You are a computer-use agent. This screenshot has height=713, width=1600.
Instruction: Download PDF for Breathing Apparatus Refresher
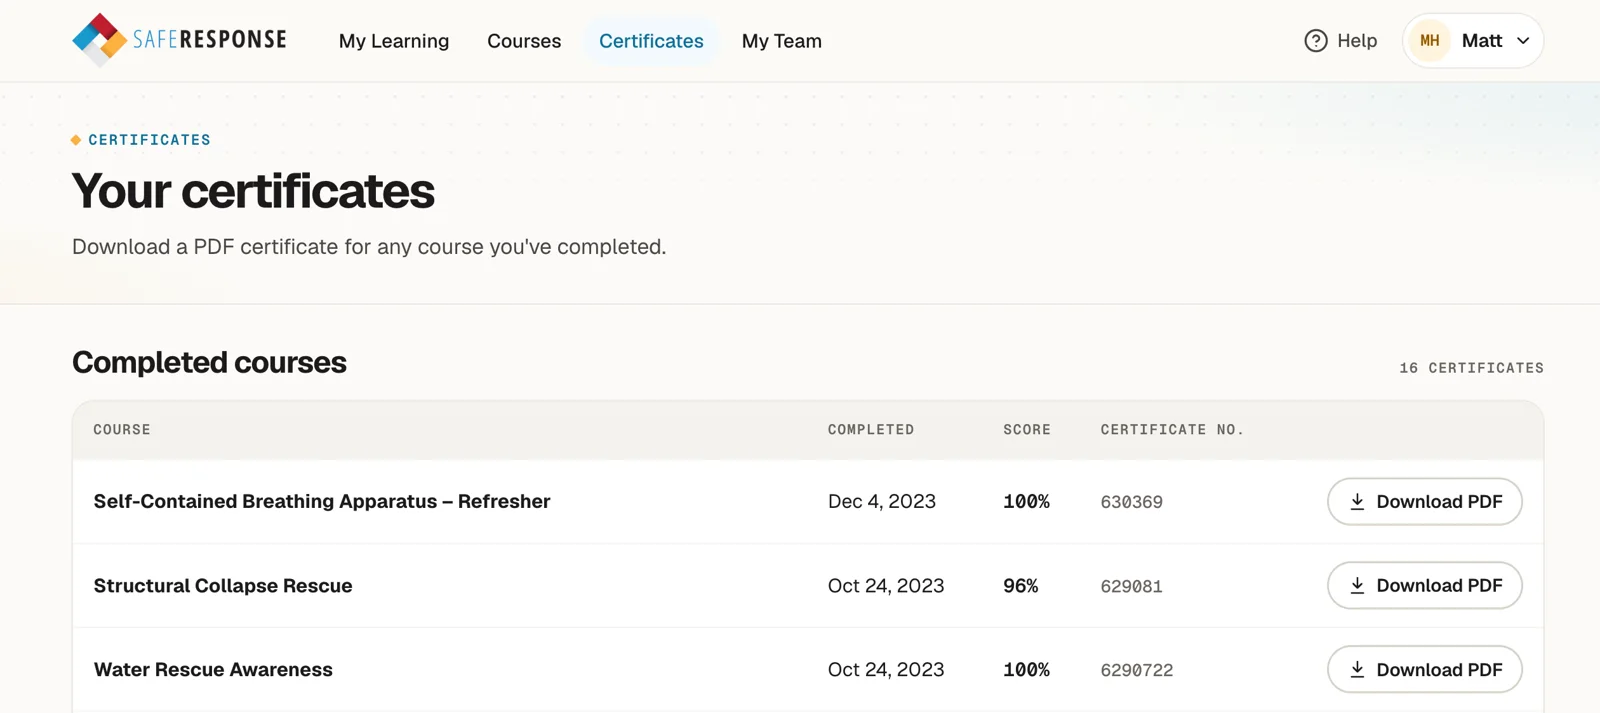[x=1424, y=501]
